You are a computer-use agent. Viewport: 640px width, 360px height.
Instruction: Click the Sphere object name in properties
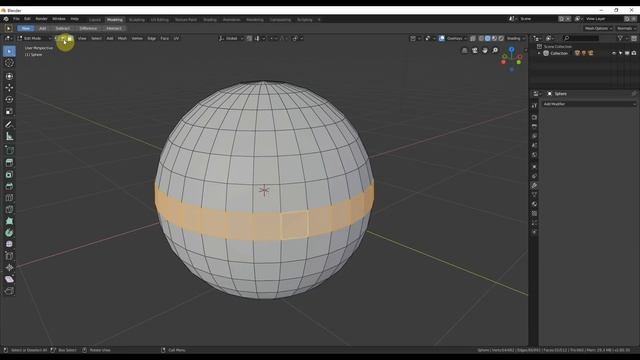[560, 94]
